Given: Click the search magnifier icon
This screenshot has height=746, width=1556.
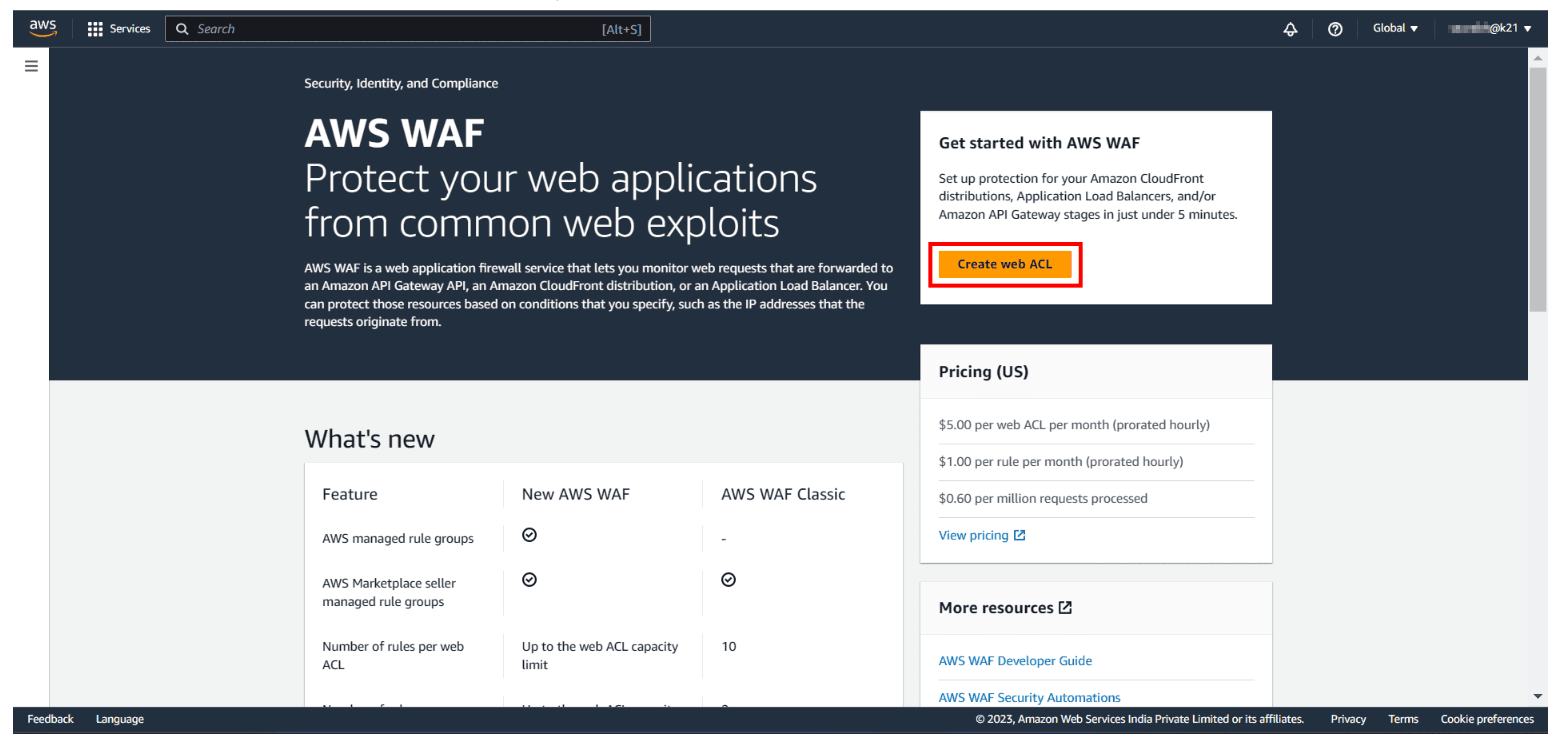Looking at the screenshot, I should (x=182, y=29).
